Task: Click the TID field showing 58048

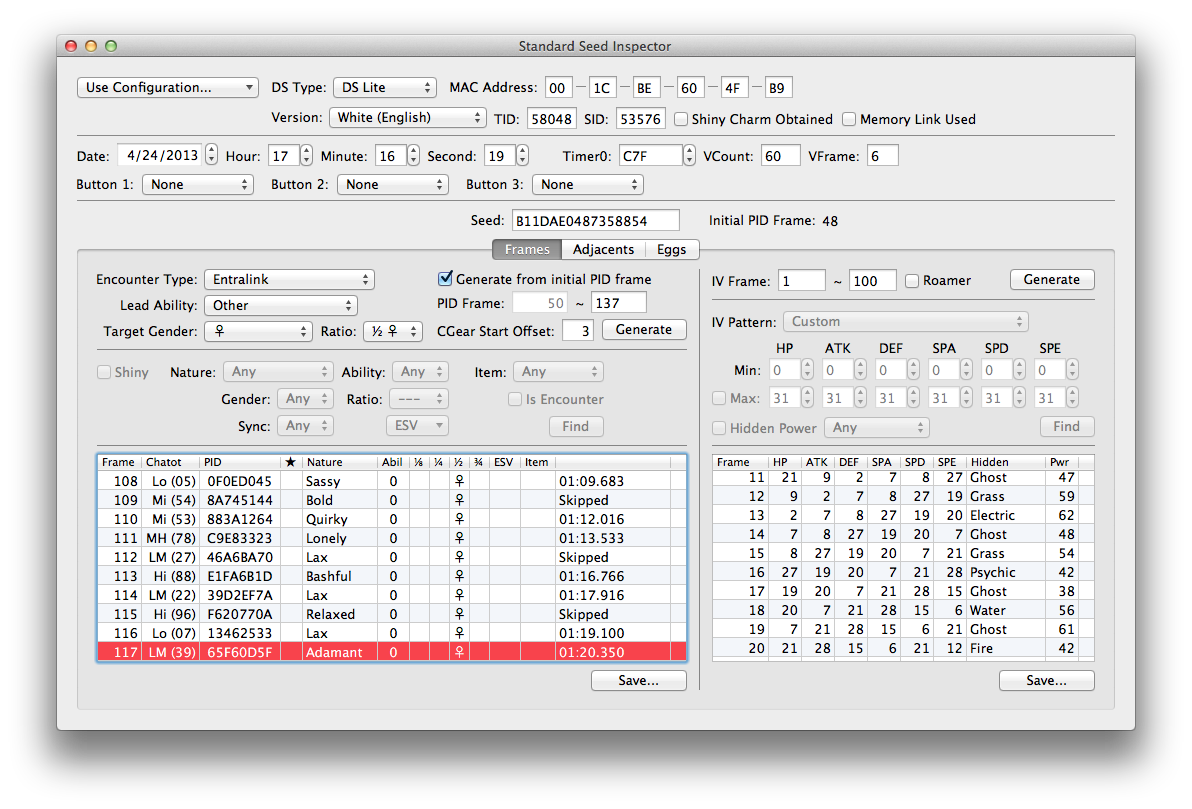Action: click(x=551, y=119)
